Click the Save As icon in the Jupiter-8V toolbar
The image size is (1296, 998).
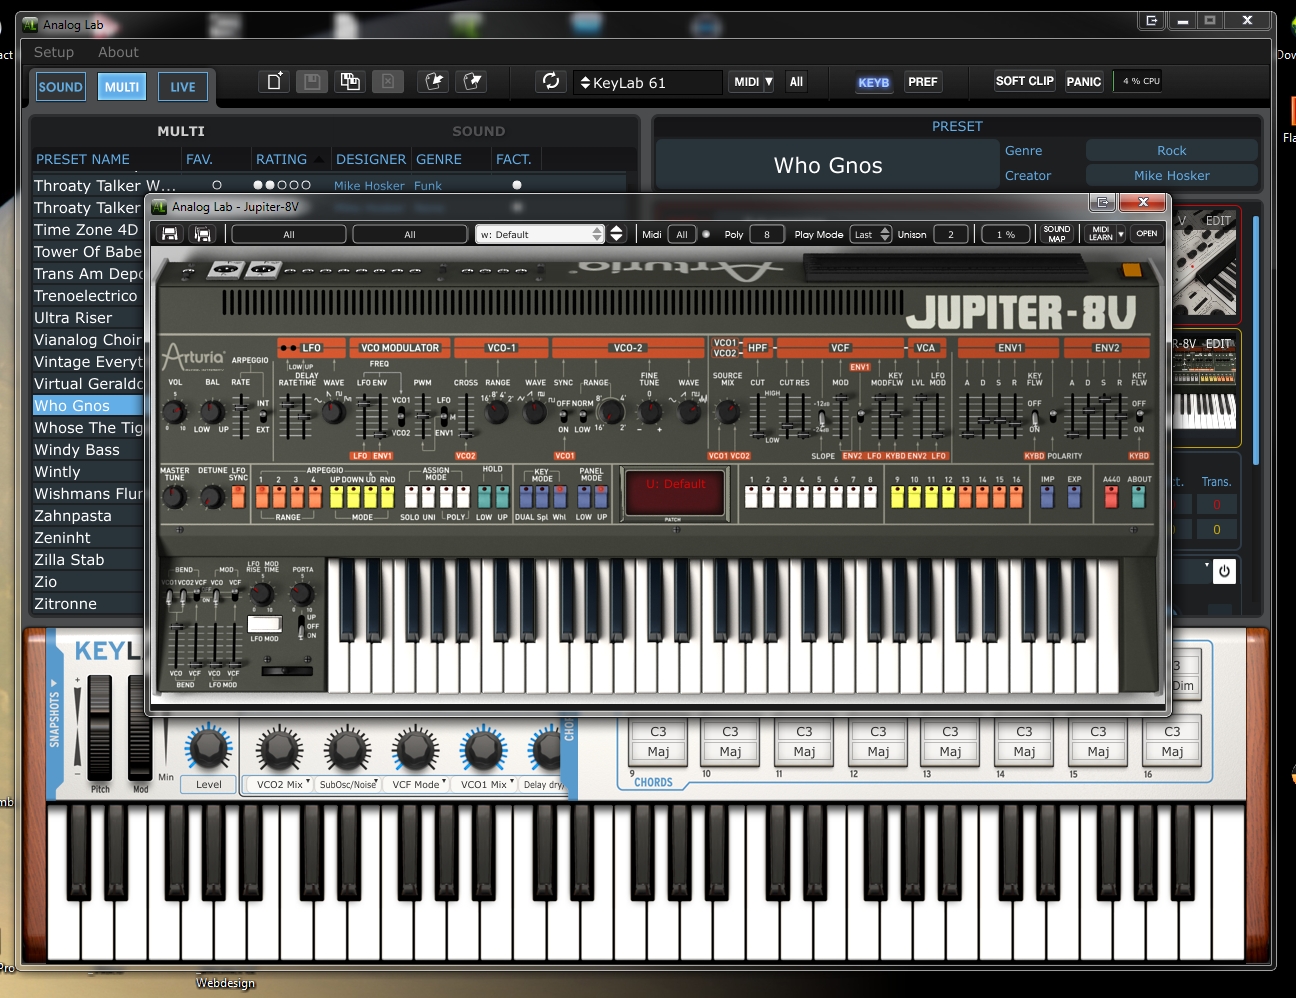tap(202, 234)
